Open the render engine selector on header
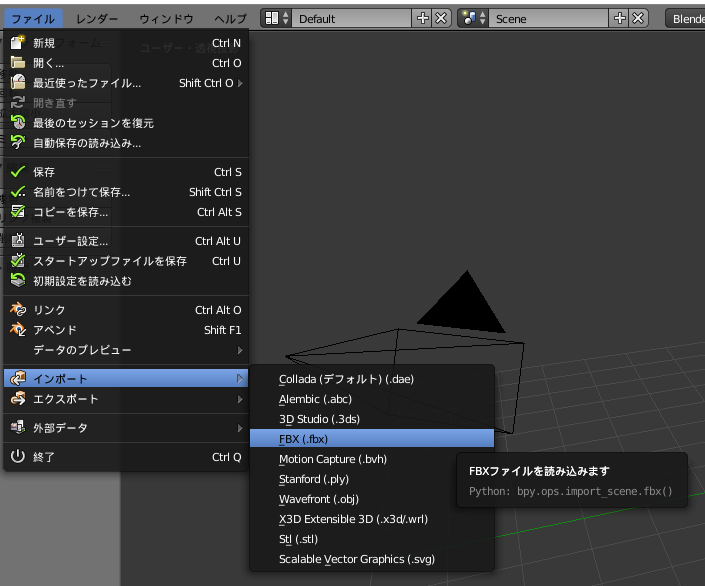Viewport: 705px width, 586px height. [685, 18]
